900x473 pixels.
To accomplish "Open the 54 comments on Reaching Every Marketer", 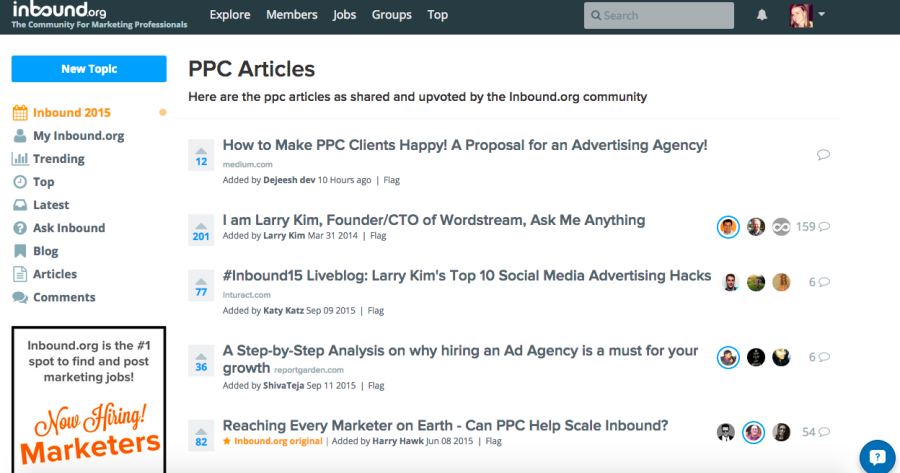I will coord(816,432).
